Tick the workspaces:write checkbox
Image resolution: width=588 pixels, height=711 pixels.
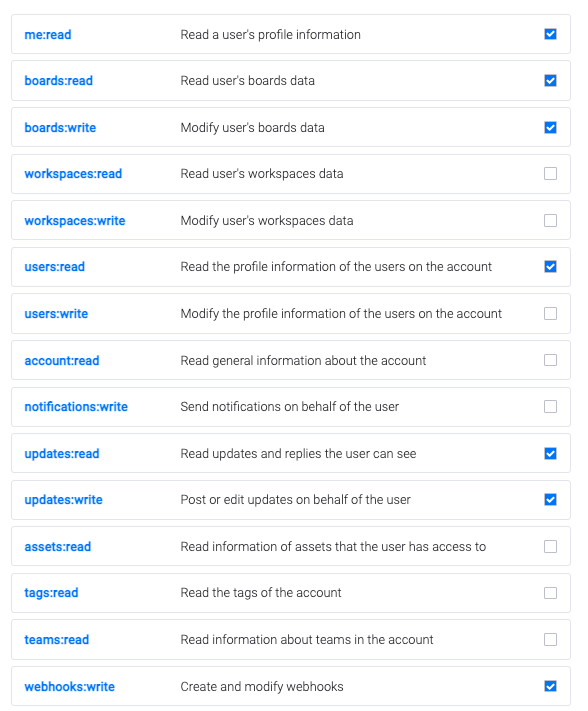pyautogui.click(x=550, y=220)
